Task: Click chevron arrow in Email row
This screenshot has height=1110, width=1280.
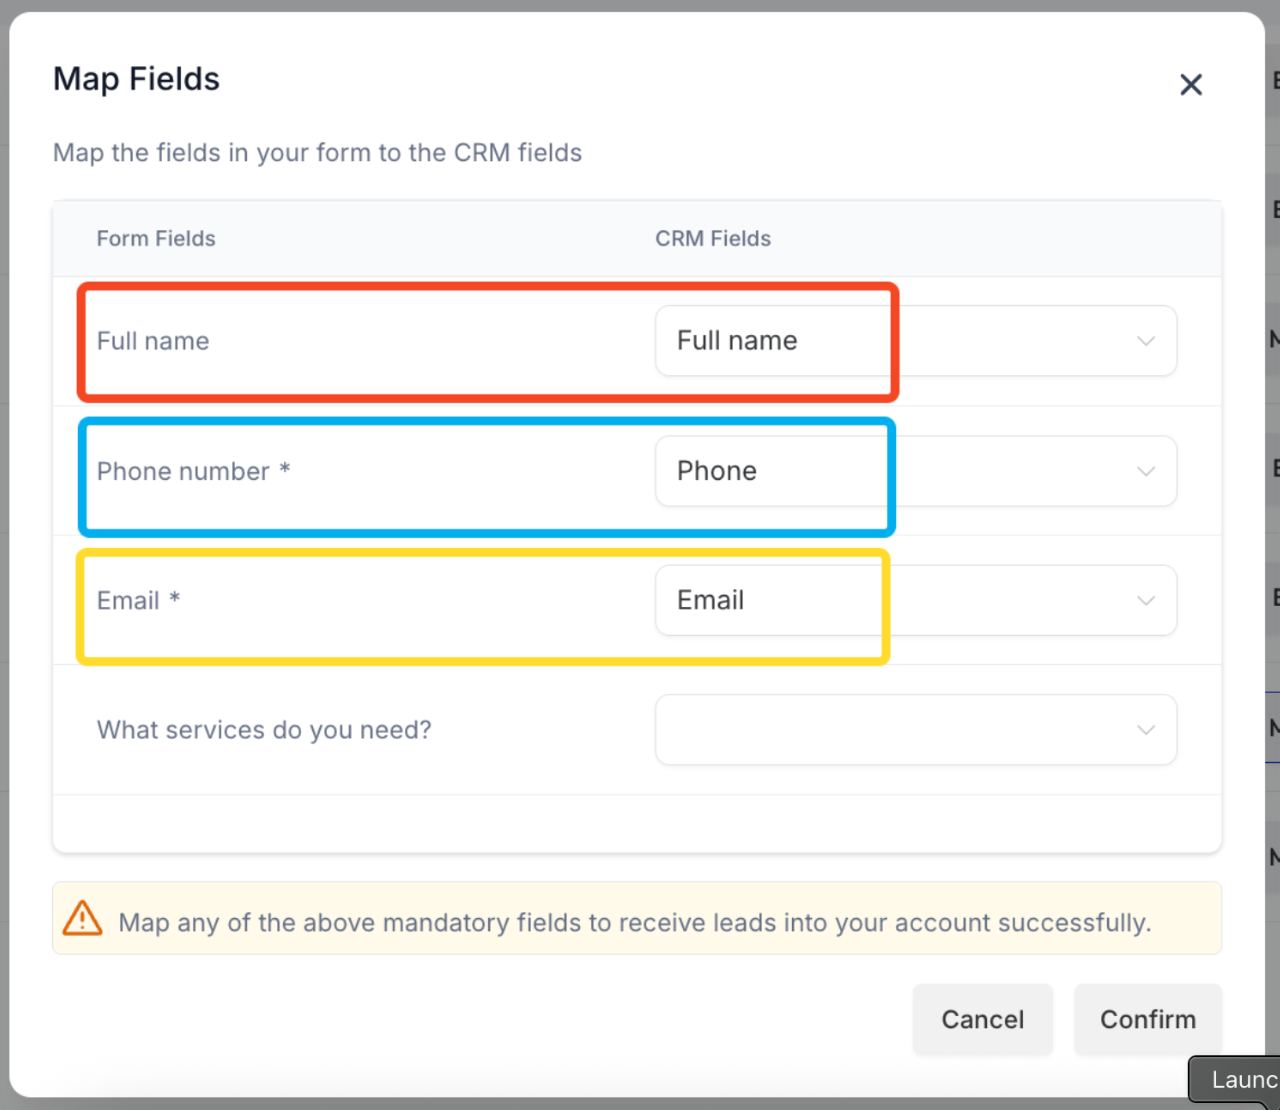Action: 1146,601
